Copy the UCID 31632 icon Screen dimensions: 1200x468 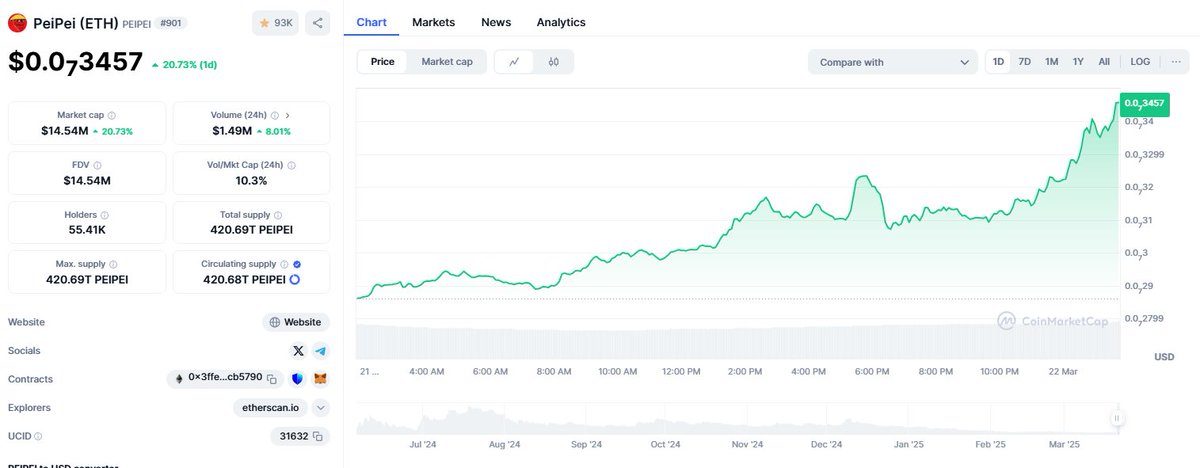tap(317, 436)
